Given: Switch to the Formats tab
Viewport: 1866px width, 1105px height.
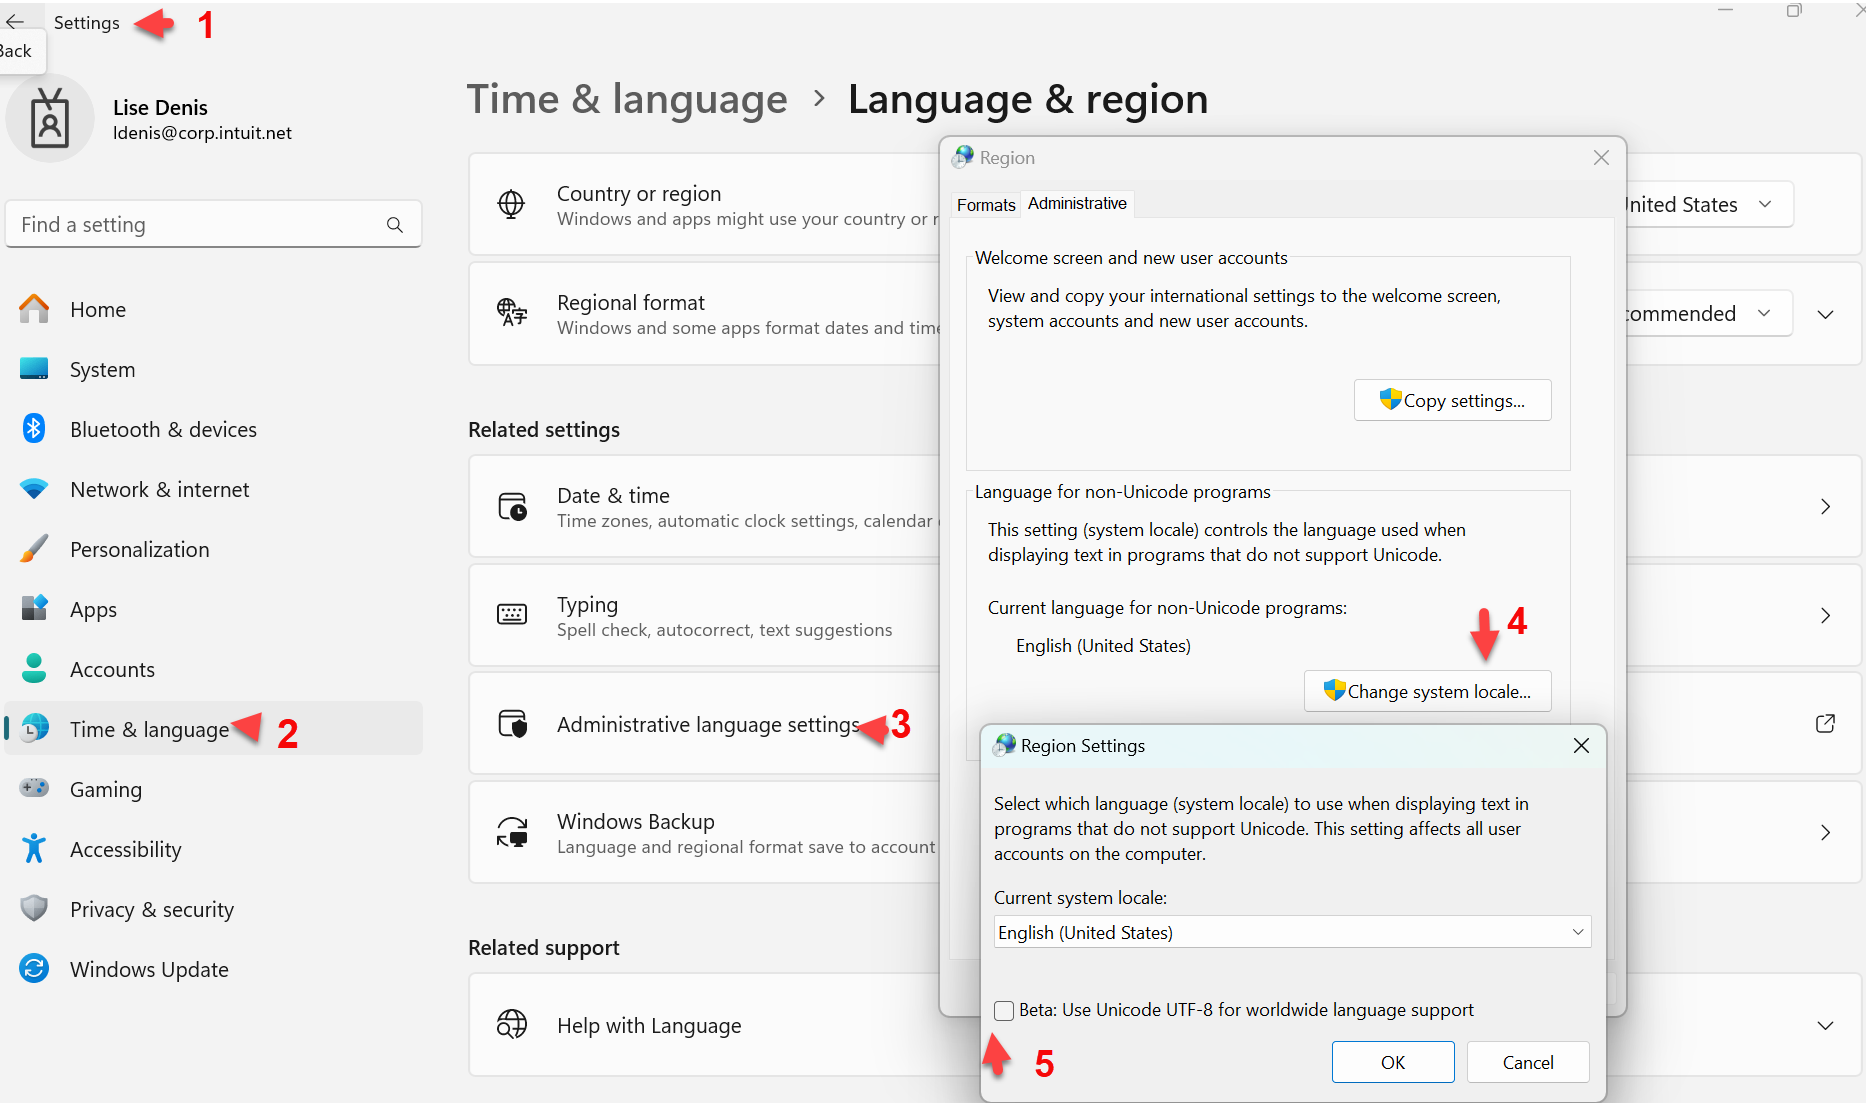Looking at the screenshot, I should tap(985, 205).
